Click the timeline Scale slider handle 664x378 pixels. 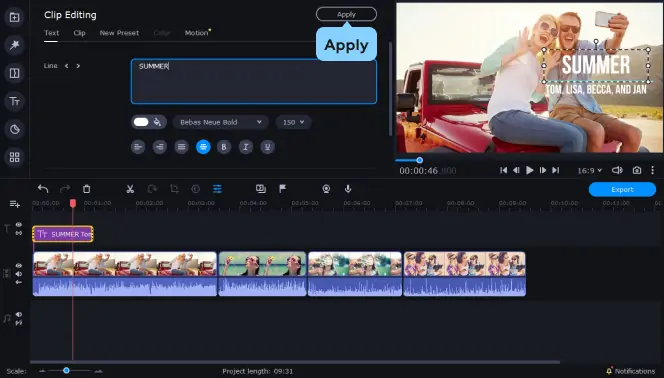pyautogui.click(x=66, y=371)
